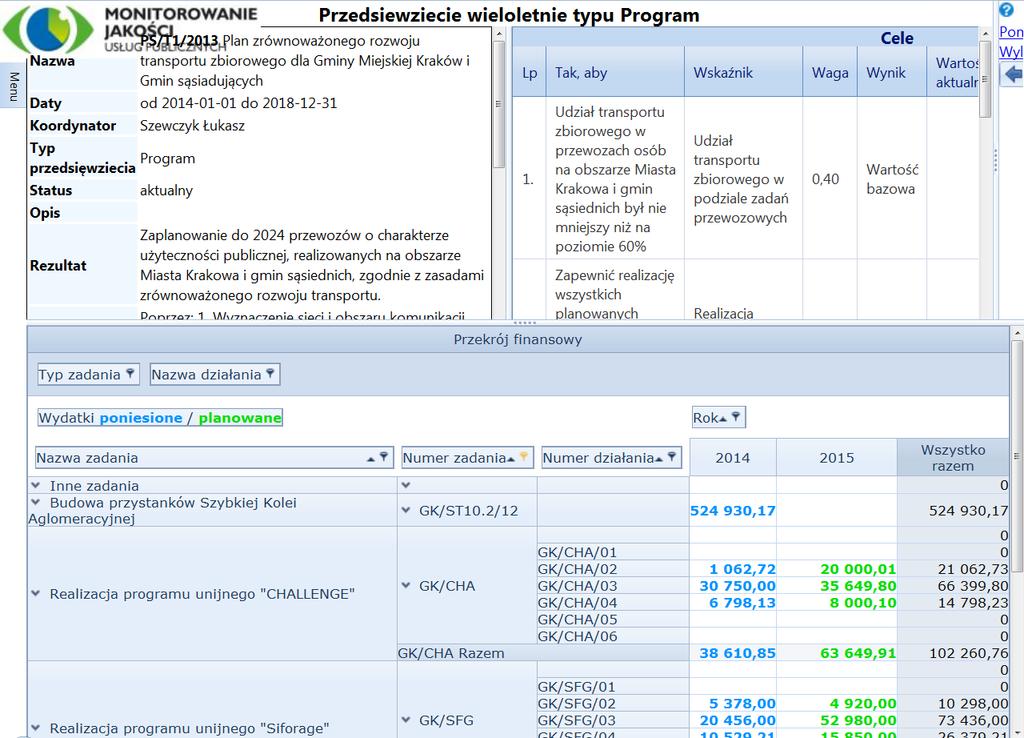Click the Wartość bazowa result cell
The height and width of the screenshot is (738, 1024).
coord(892,179)
